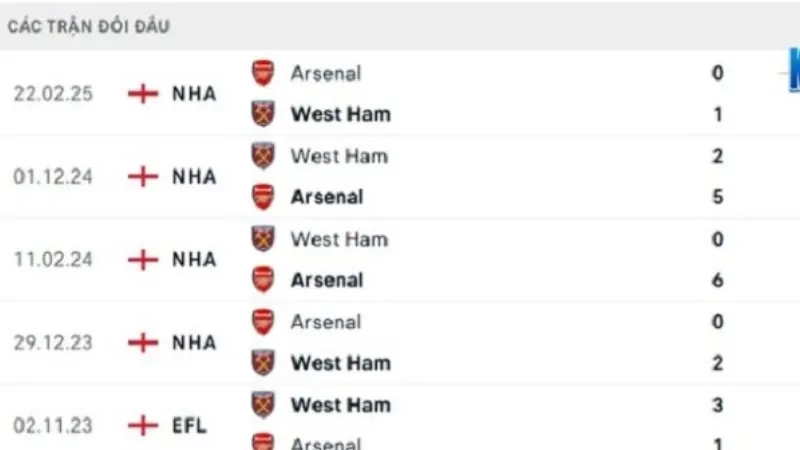The image size is (800, 450).
Task: Click West Ham crest in 02.11.23 match
Action: coord(262,405)
